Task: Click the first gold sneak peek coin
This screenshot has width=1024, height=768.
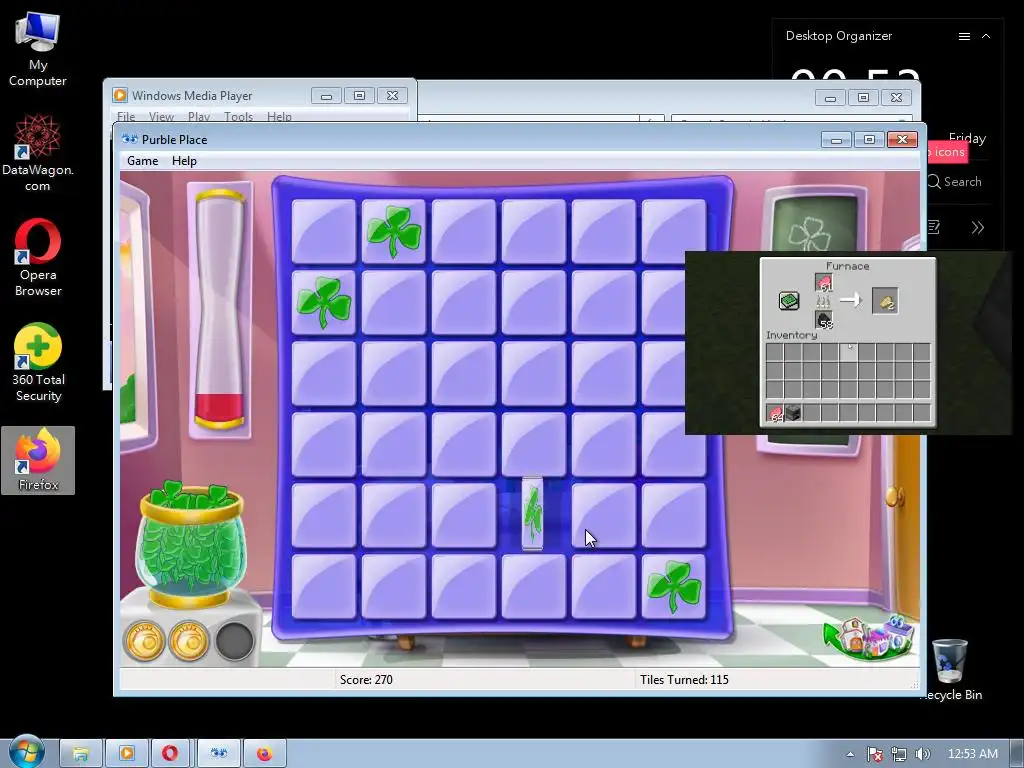Action: 144,641
